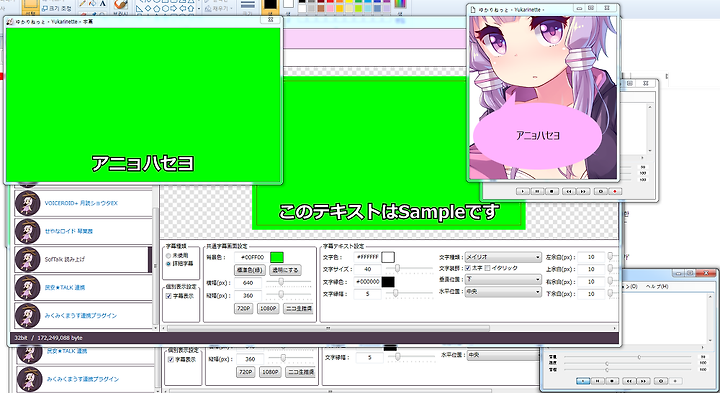Toggle the 太字 bold checkbox

[468, 268]
